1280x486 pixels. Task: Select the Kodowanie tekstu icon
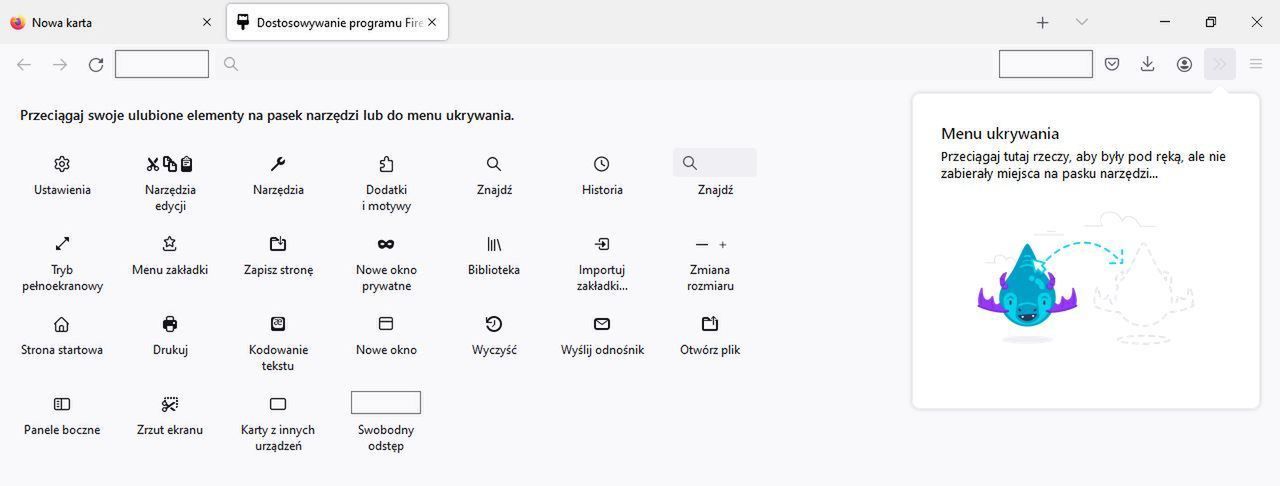click(x=278, y=324)
